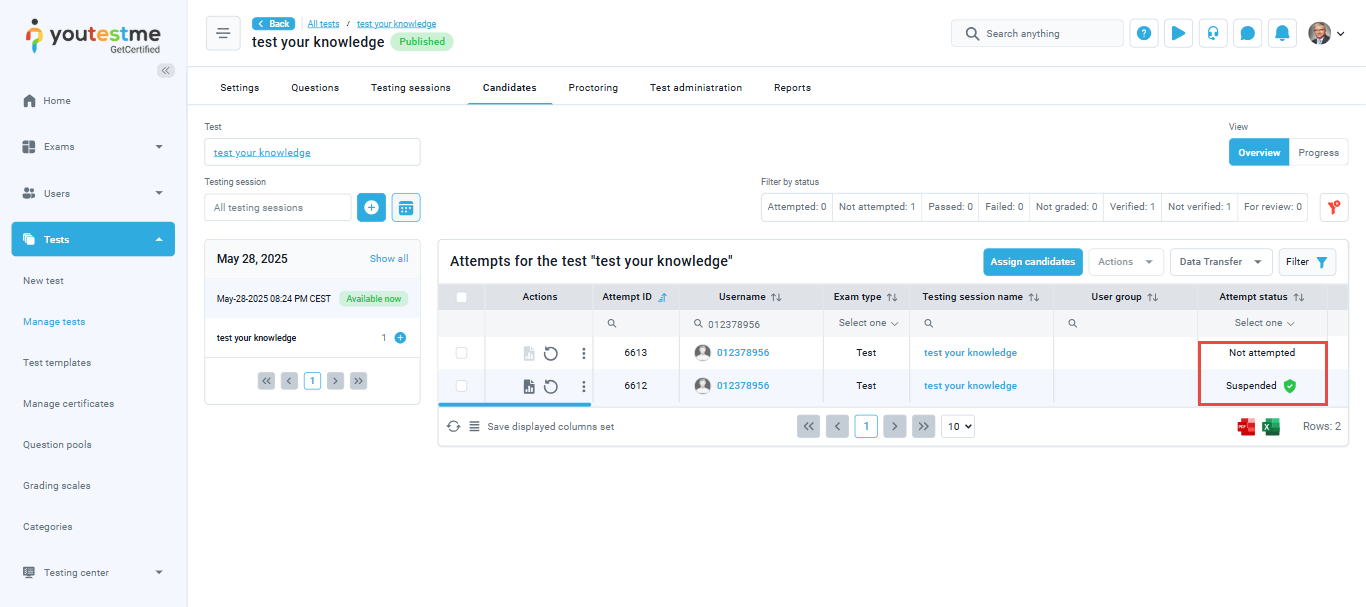Click the notifications bell icon
The width and height of the screenshot is (1366, 607).
[x=1282, y=33]
